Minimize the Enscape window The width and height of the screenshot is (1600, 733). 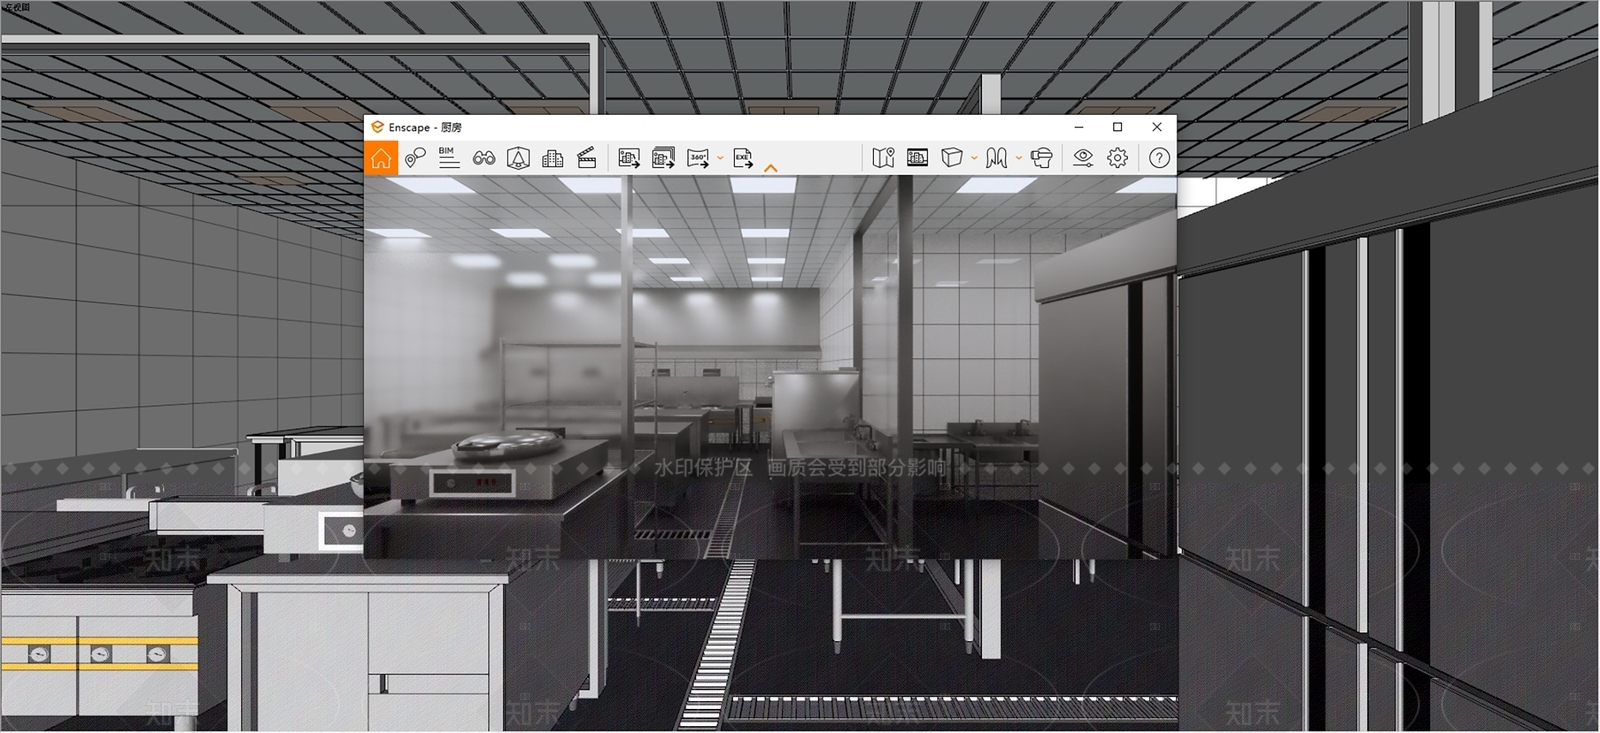[x=1079, y=127]
